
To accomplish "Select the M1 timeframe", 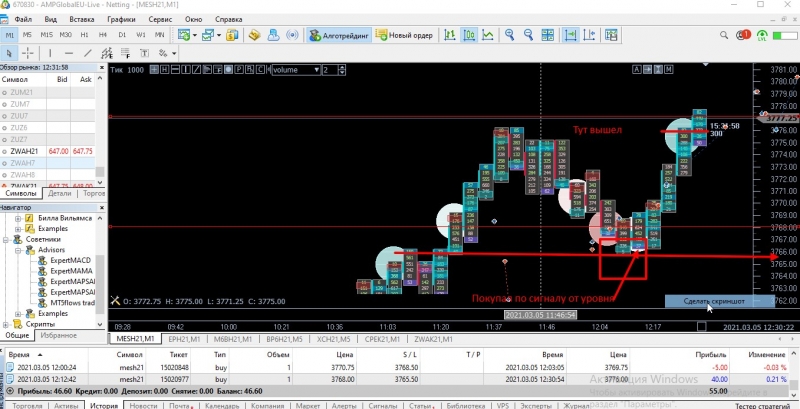I will [10, 35].
